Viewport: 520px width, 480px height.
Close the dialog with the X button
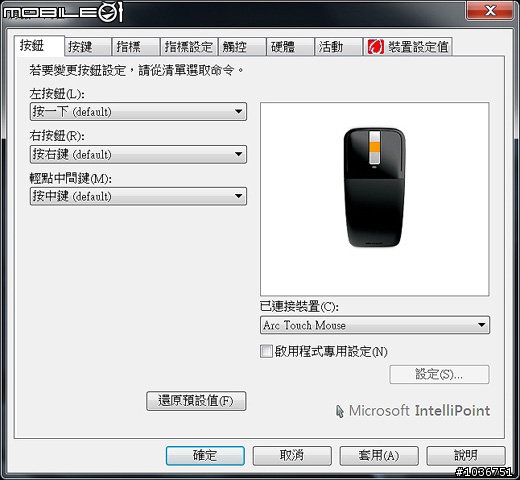(490, 11)
